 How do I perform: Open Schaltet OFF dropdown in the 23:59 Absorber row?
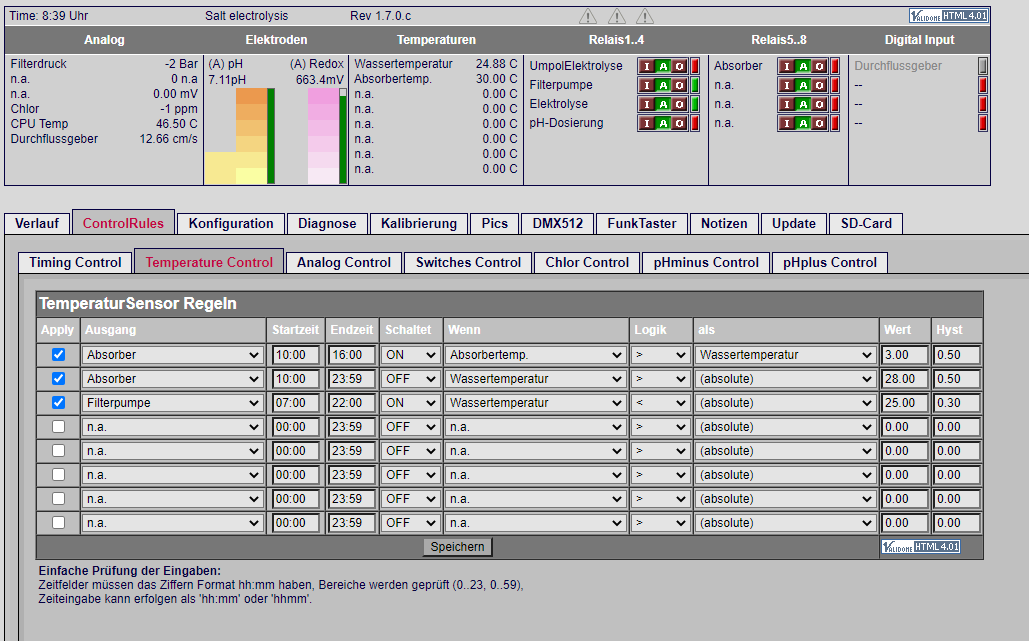(x=410, y=379)
